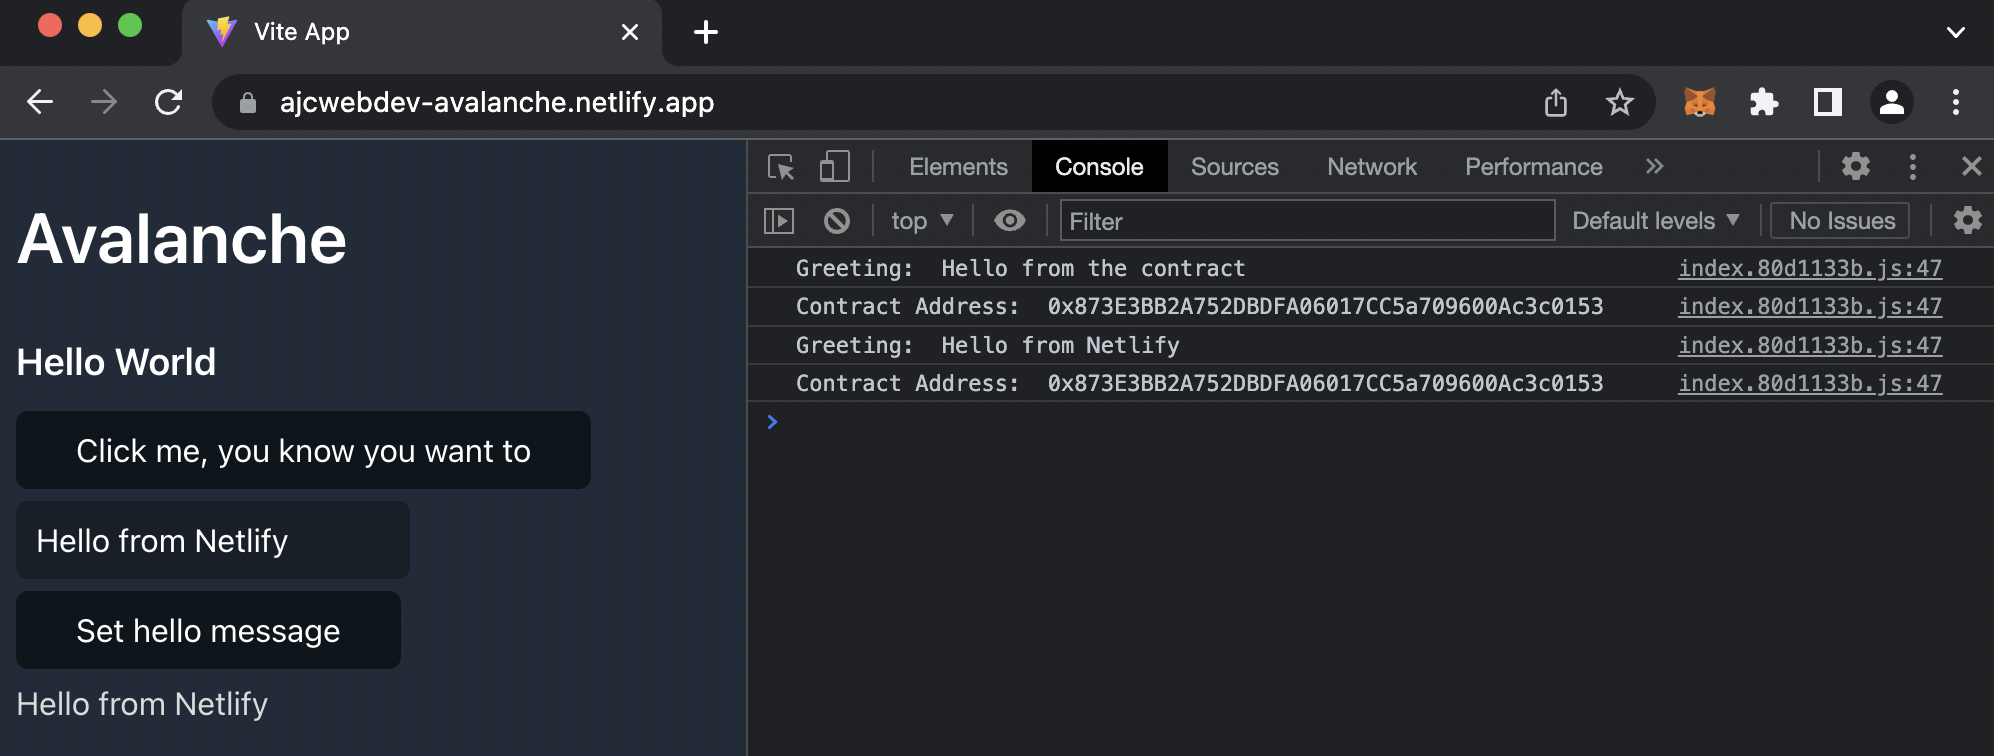
Task: Open console settings gear beside No Issues
Action: click(1967, 221)
